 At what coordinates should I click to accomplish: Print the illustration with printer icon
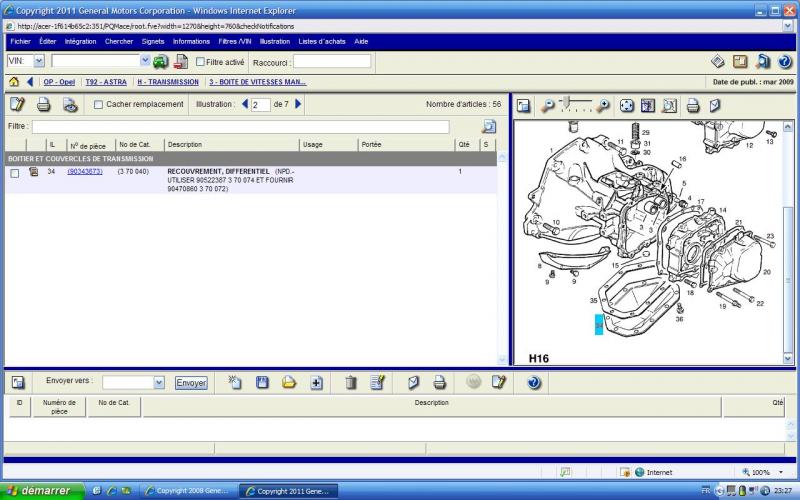(x=693, y=106)
